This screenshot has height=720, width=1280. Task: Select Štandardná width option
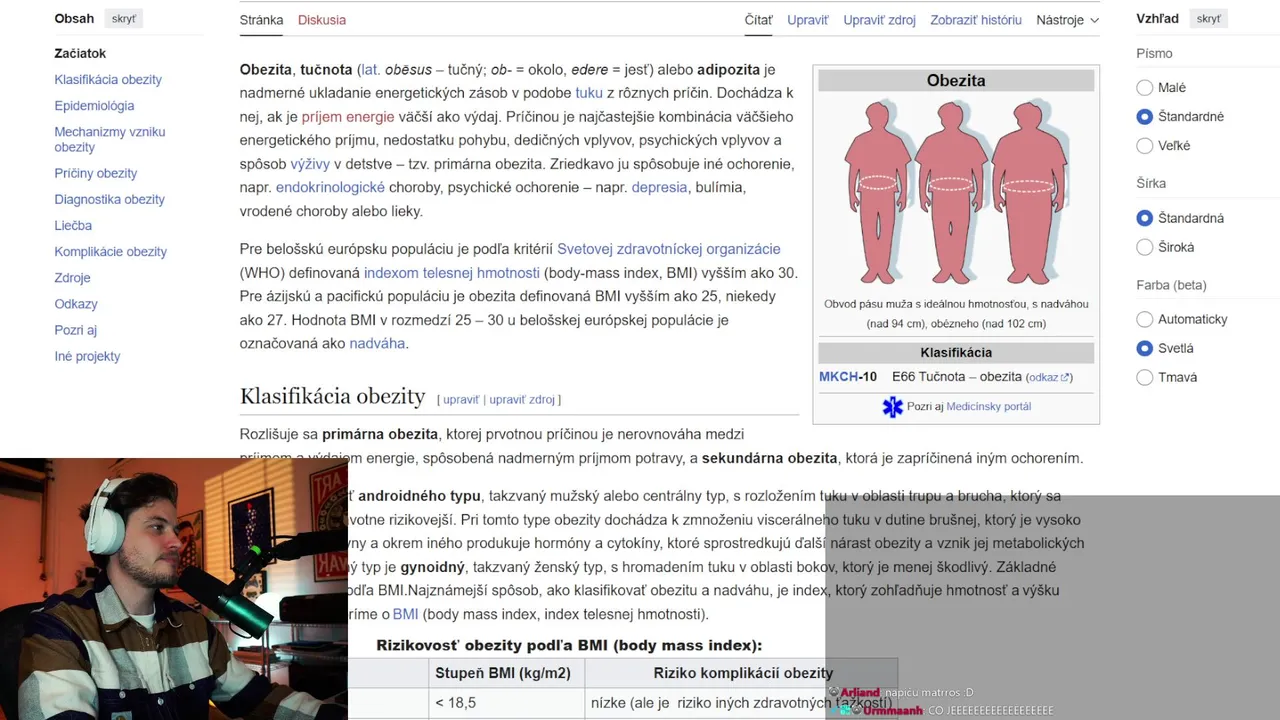tap(1145, 218)
